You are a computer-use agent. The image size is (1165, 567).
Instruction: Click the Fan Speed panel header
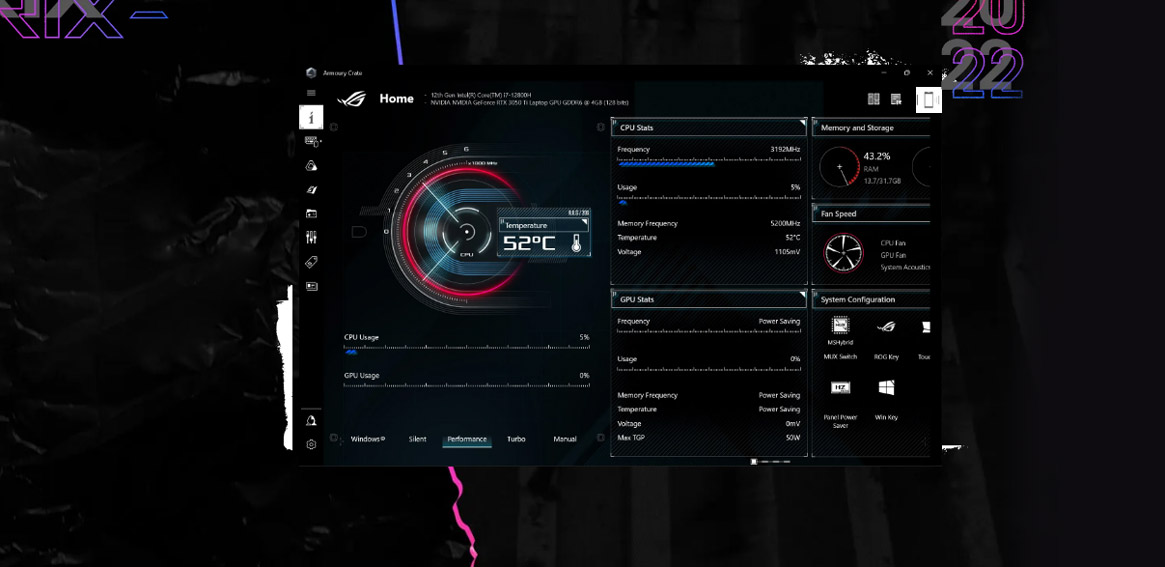coord(871,214)
